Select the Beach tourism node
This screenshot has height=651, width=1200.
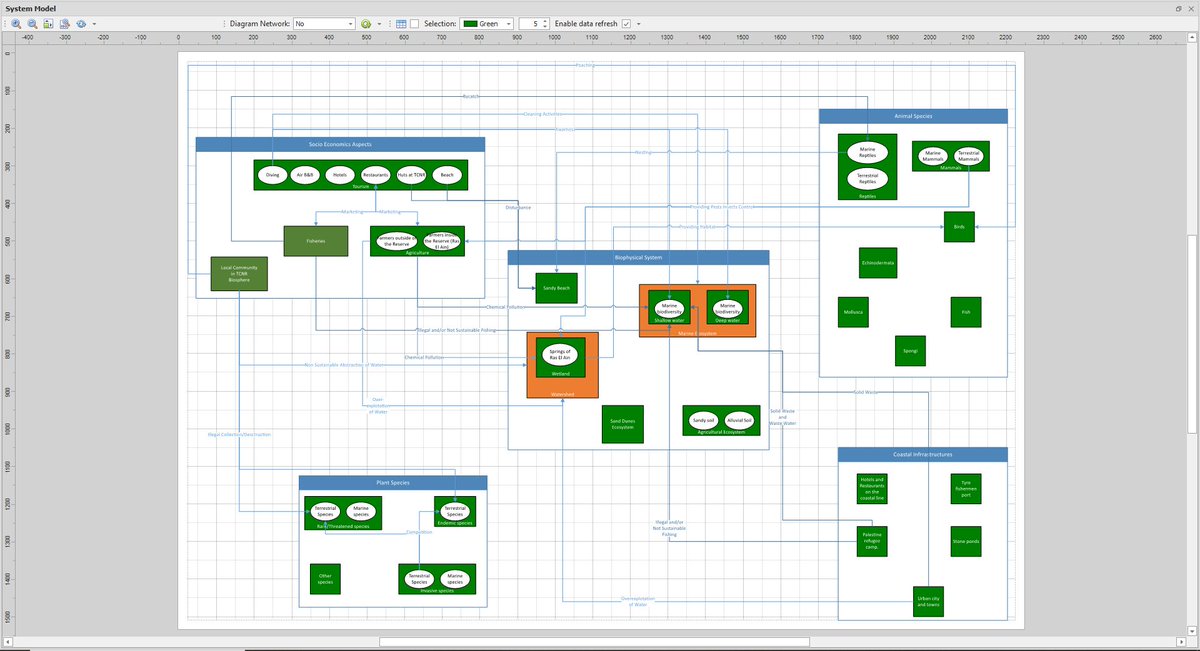click(447, 175)
